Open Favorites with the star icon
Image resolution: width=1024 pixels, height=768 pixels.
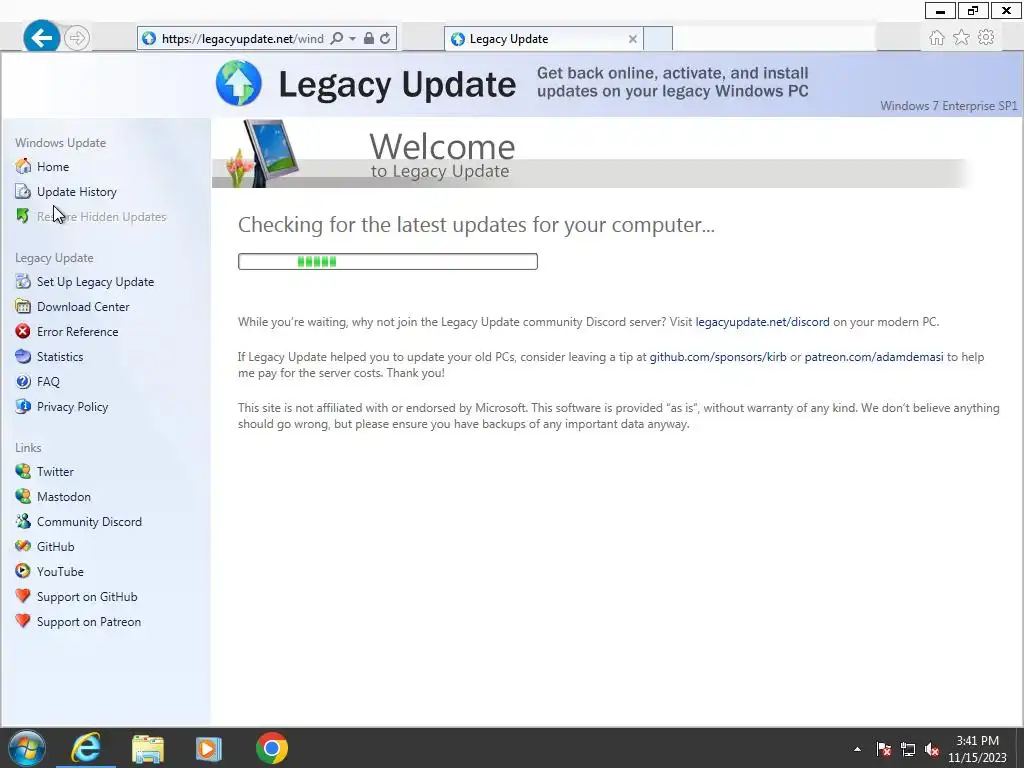tap(961, 38)
